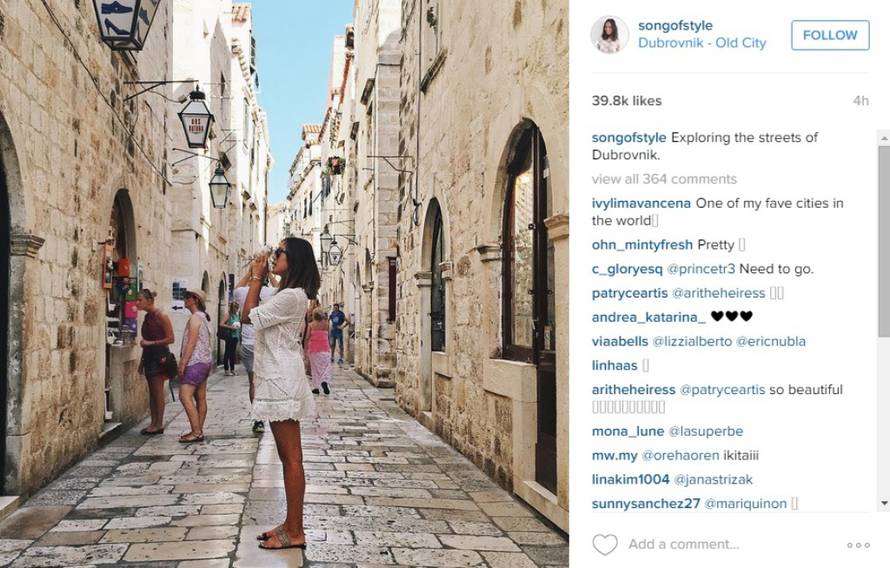Viewport: 890px width, 568px height.
Task: Click the 39.8k likes count
Action: (x=627, y=101)
